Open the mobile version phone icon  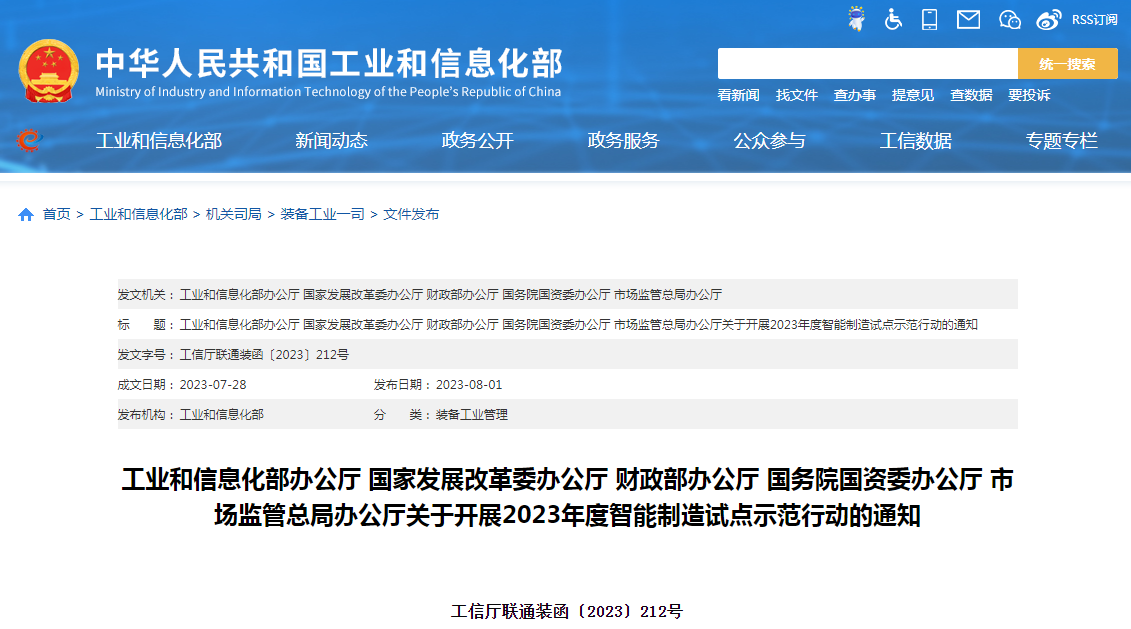tap(930, 19)
